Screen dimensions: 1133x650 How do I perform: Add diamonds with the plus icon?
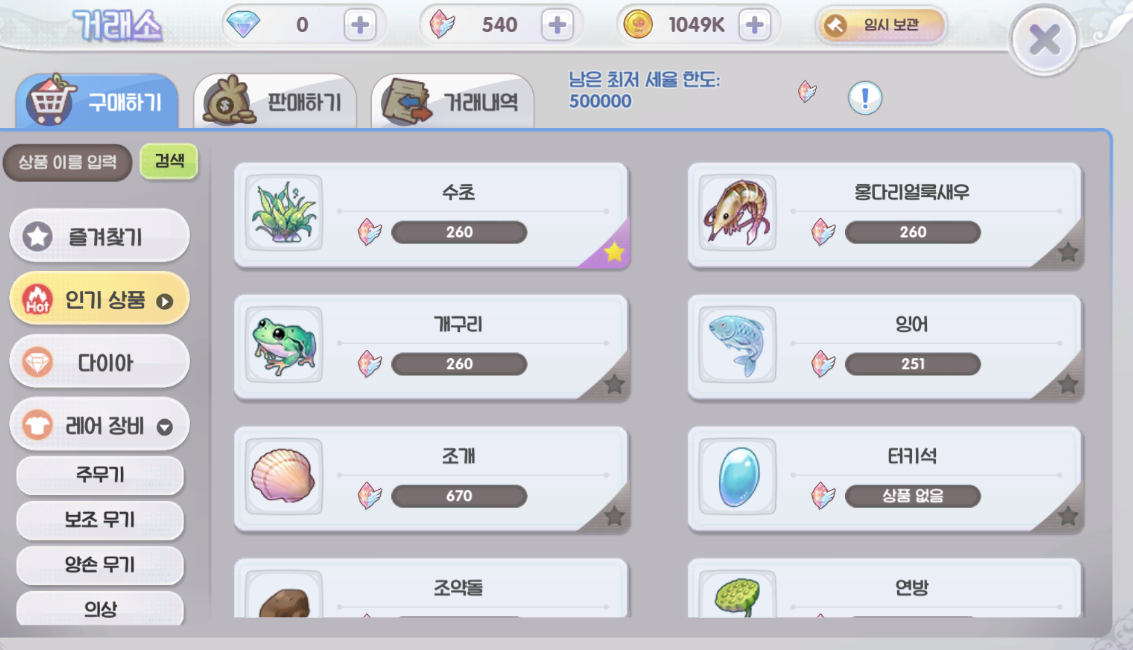point(360,25)
